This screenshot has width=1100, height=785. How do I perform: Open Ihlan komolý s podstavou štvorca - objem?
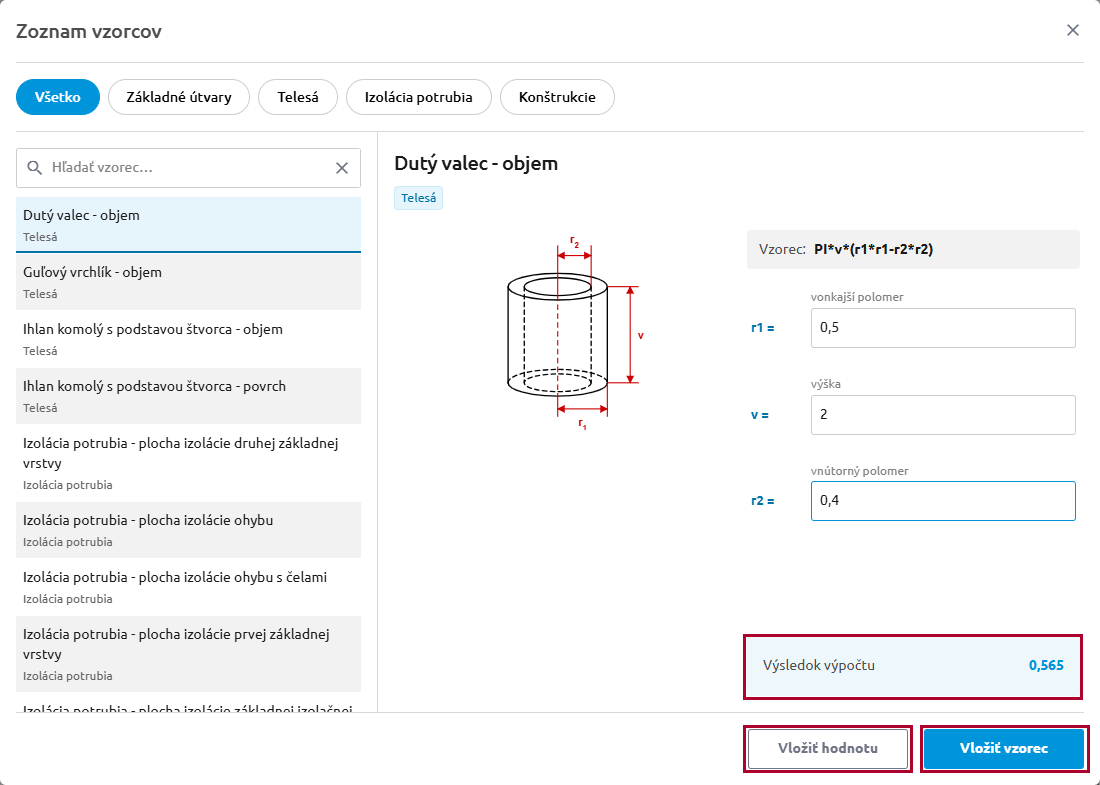[x=188, y=339]
